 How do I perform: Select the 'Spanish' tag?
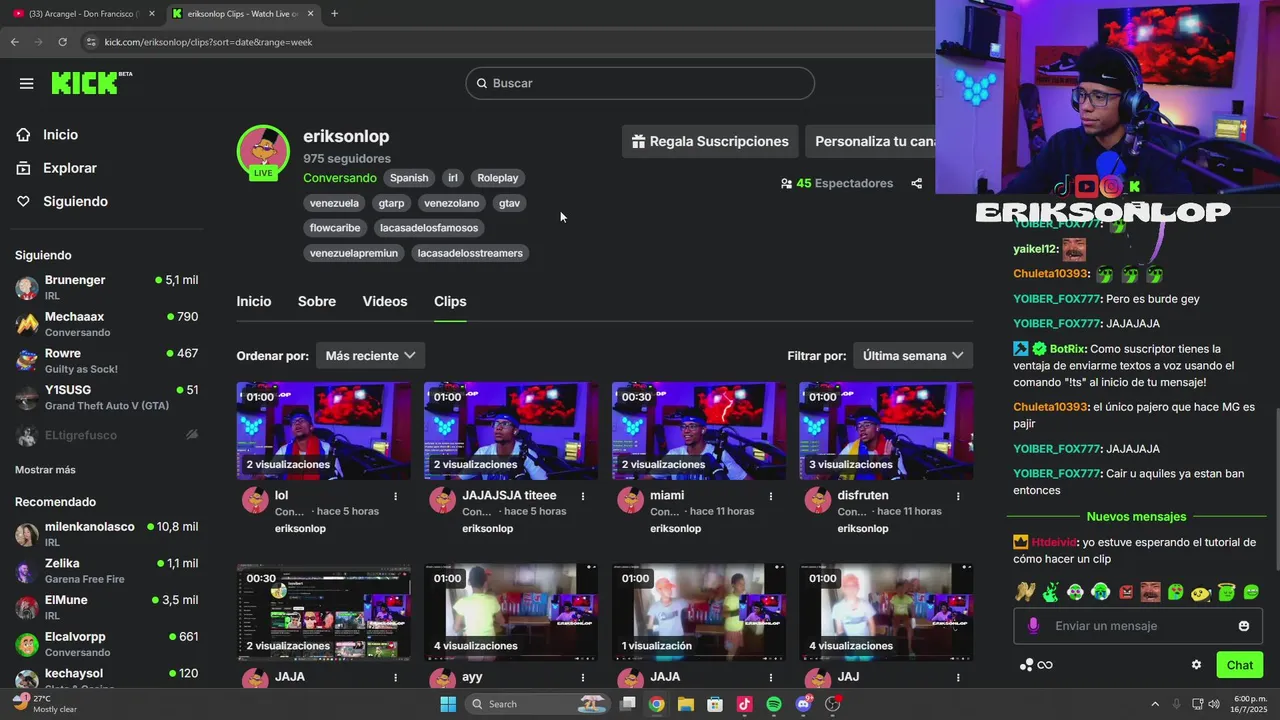click(x=409, y=178)
